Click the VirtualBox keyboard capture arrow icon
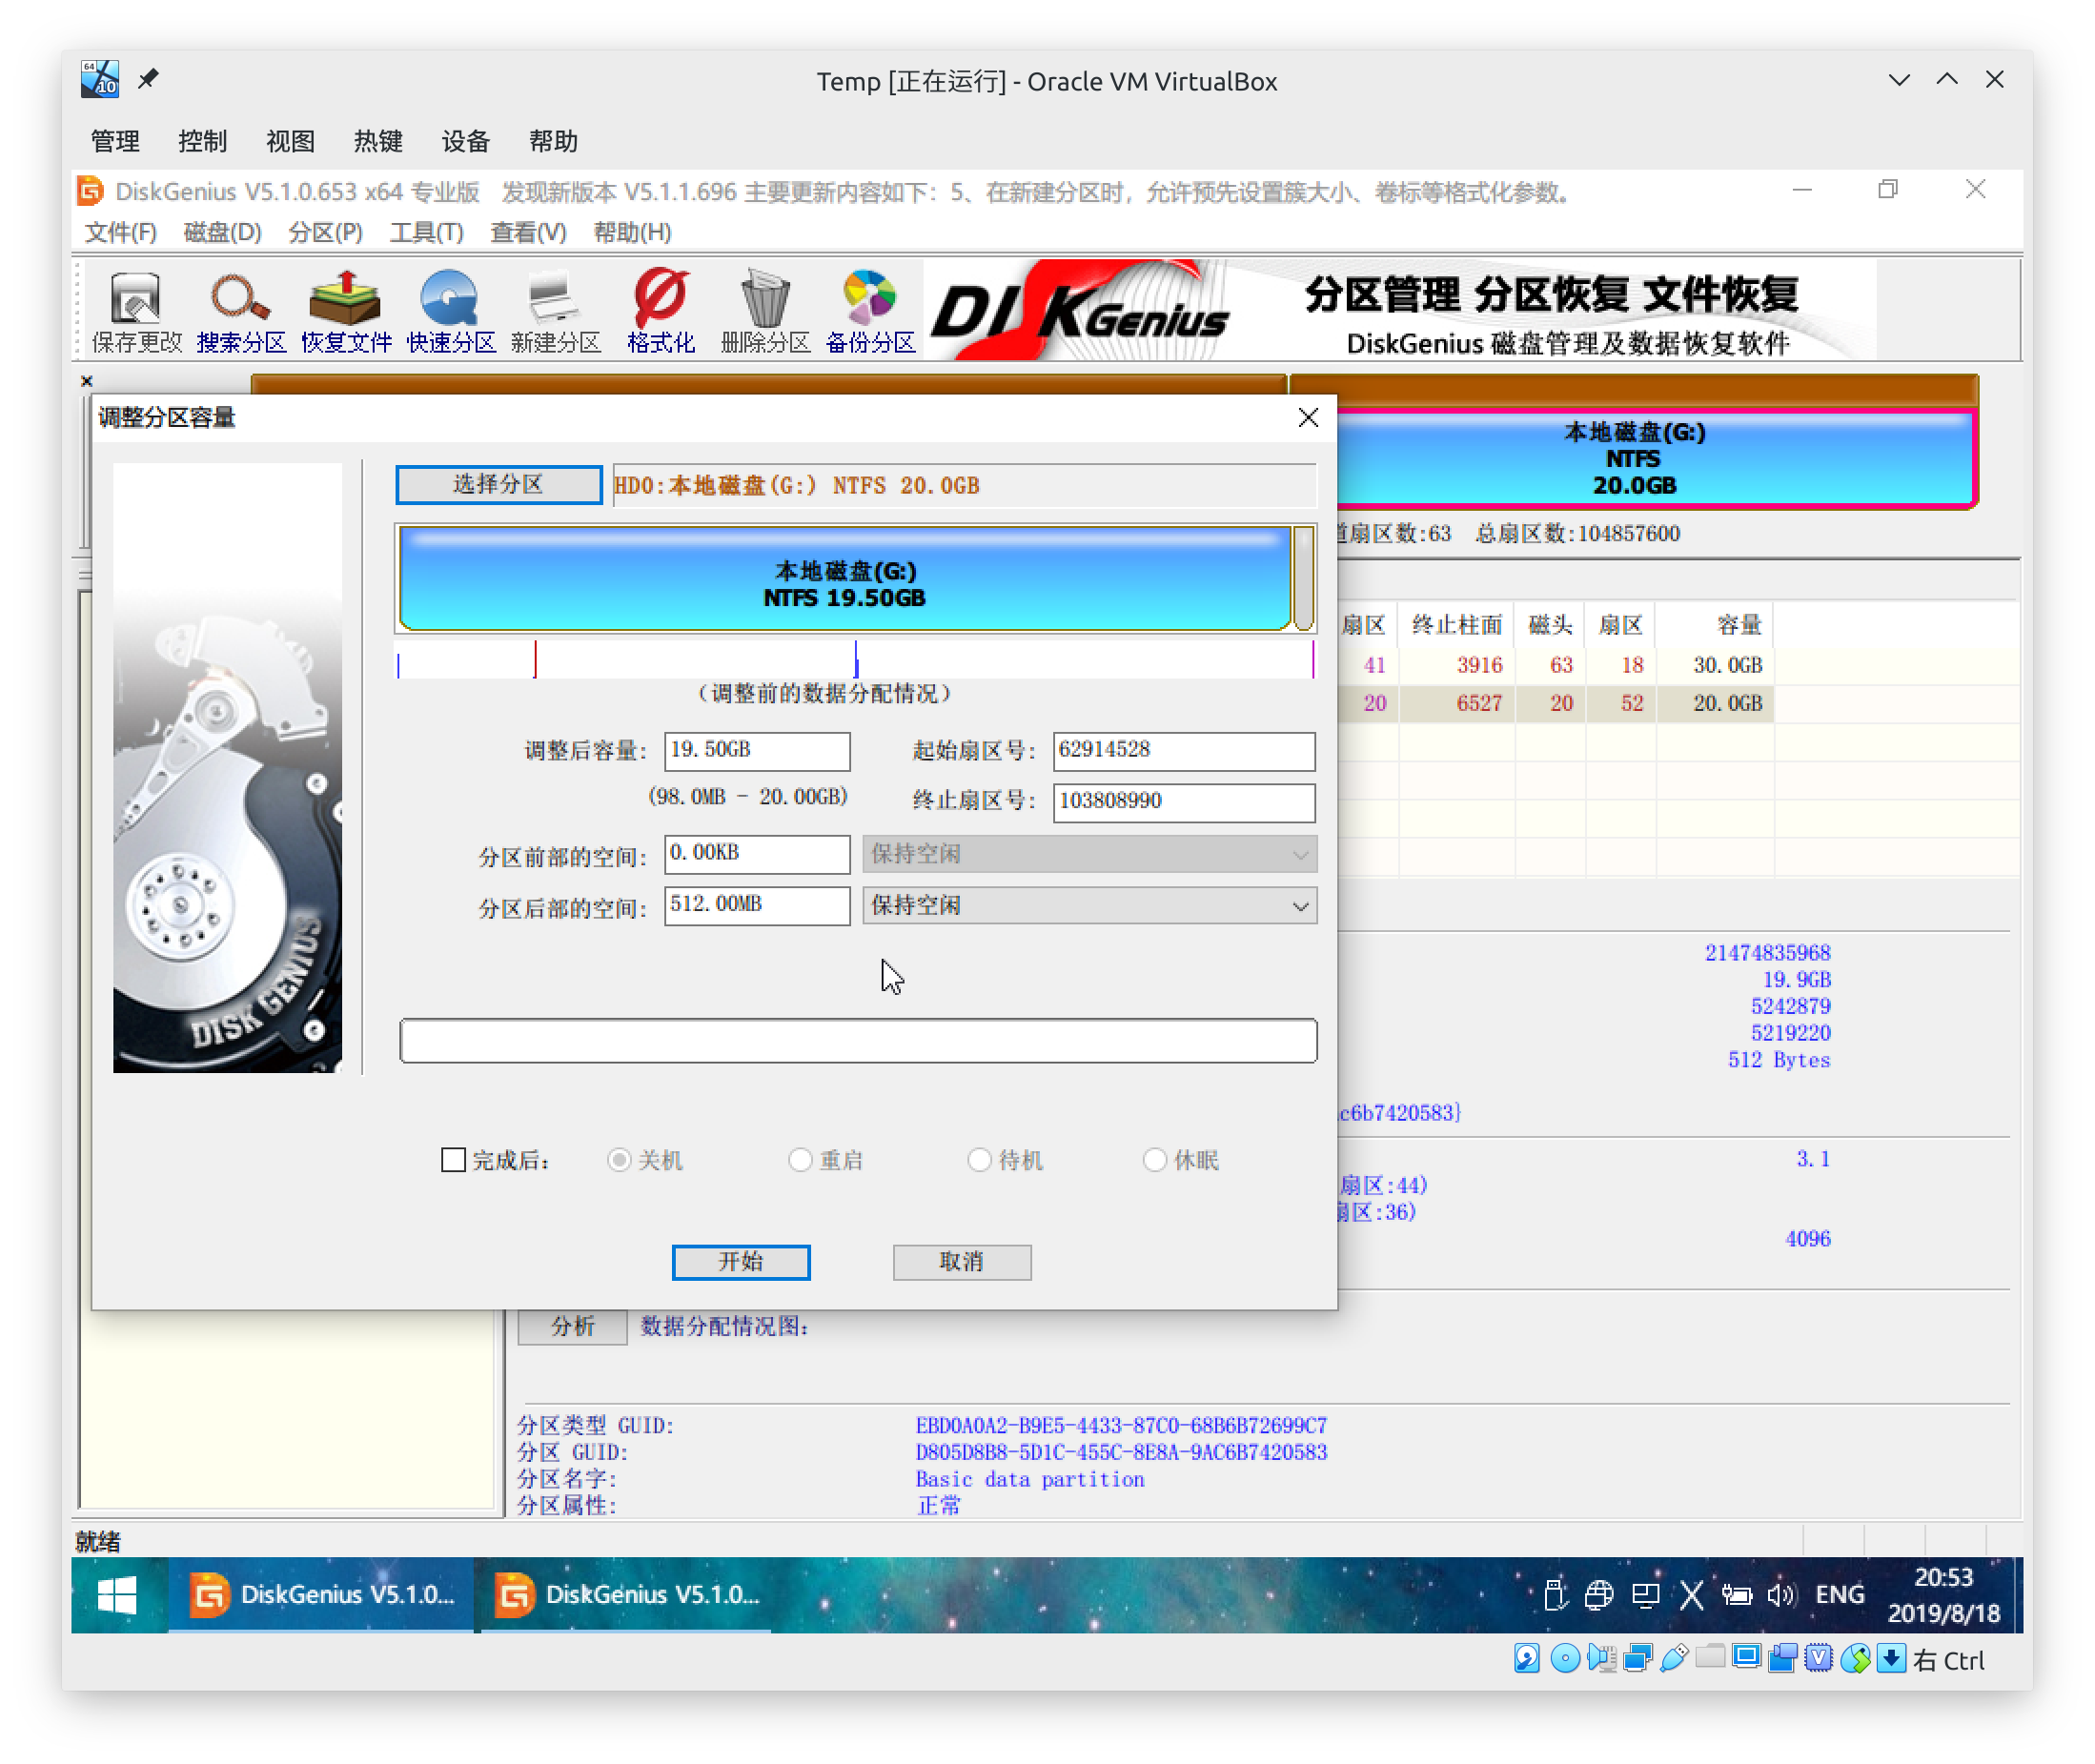 pyautogui.click(x=1890, y=1658)
